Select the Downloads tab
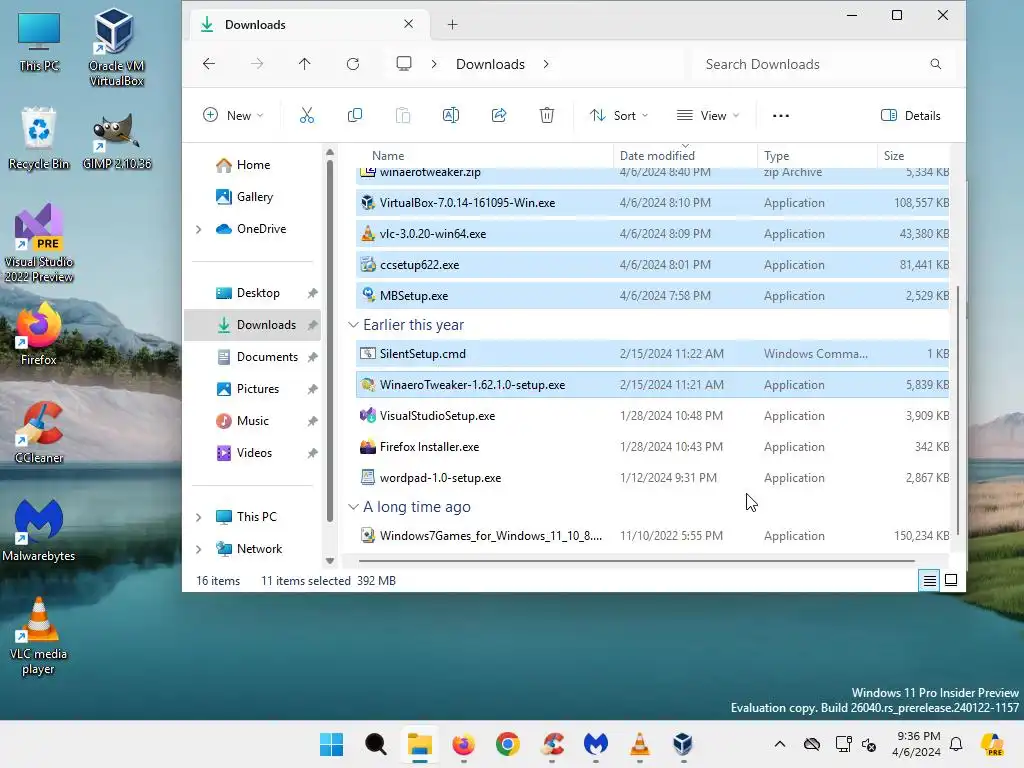 [307, 25]
